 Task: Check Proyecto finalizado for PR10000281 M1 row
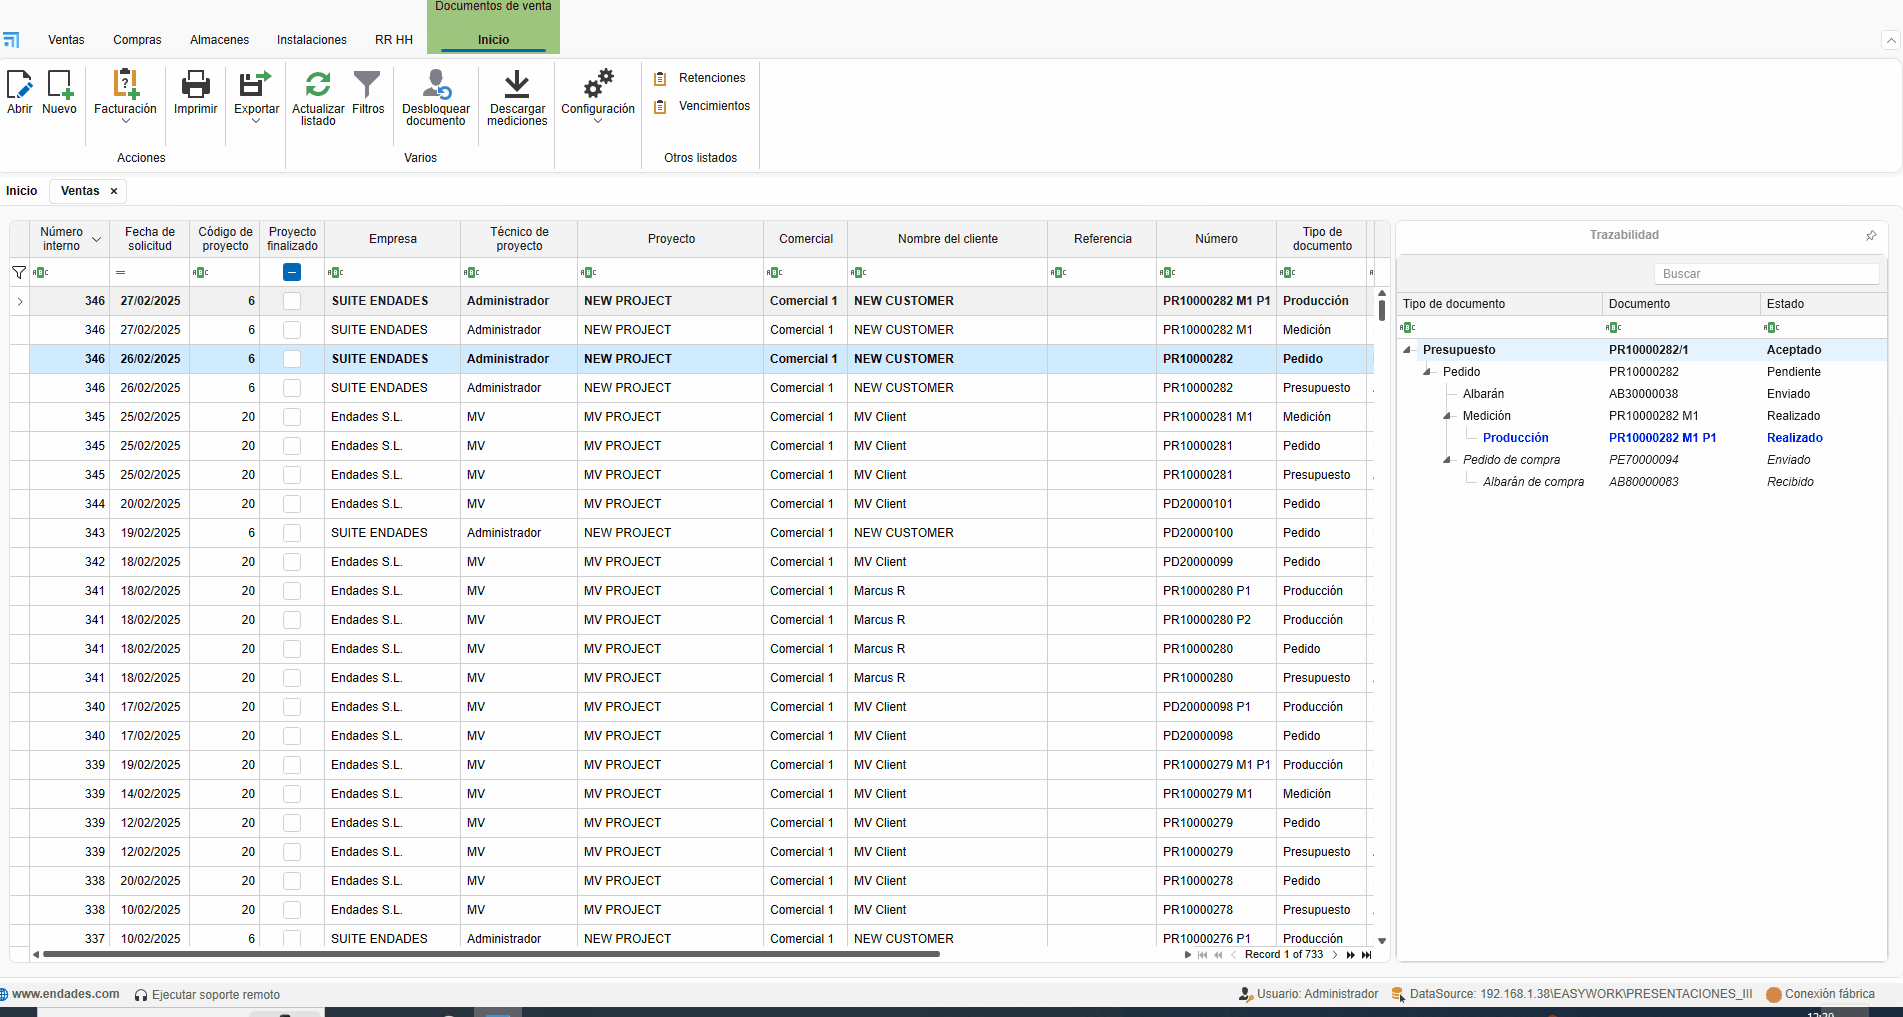(x=292, y=417)
